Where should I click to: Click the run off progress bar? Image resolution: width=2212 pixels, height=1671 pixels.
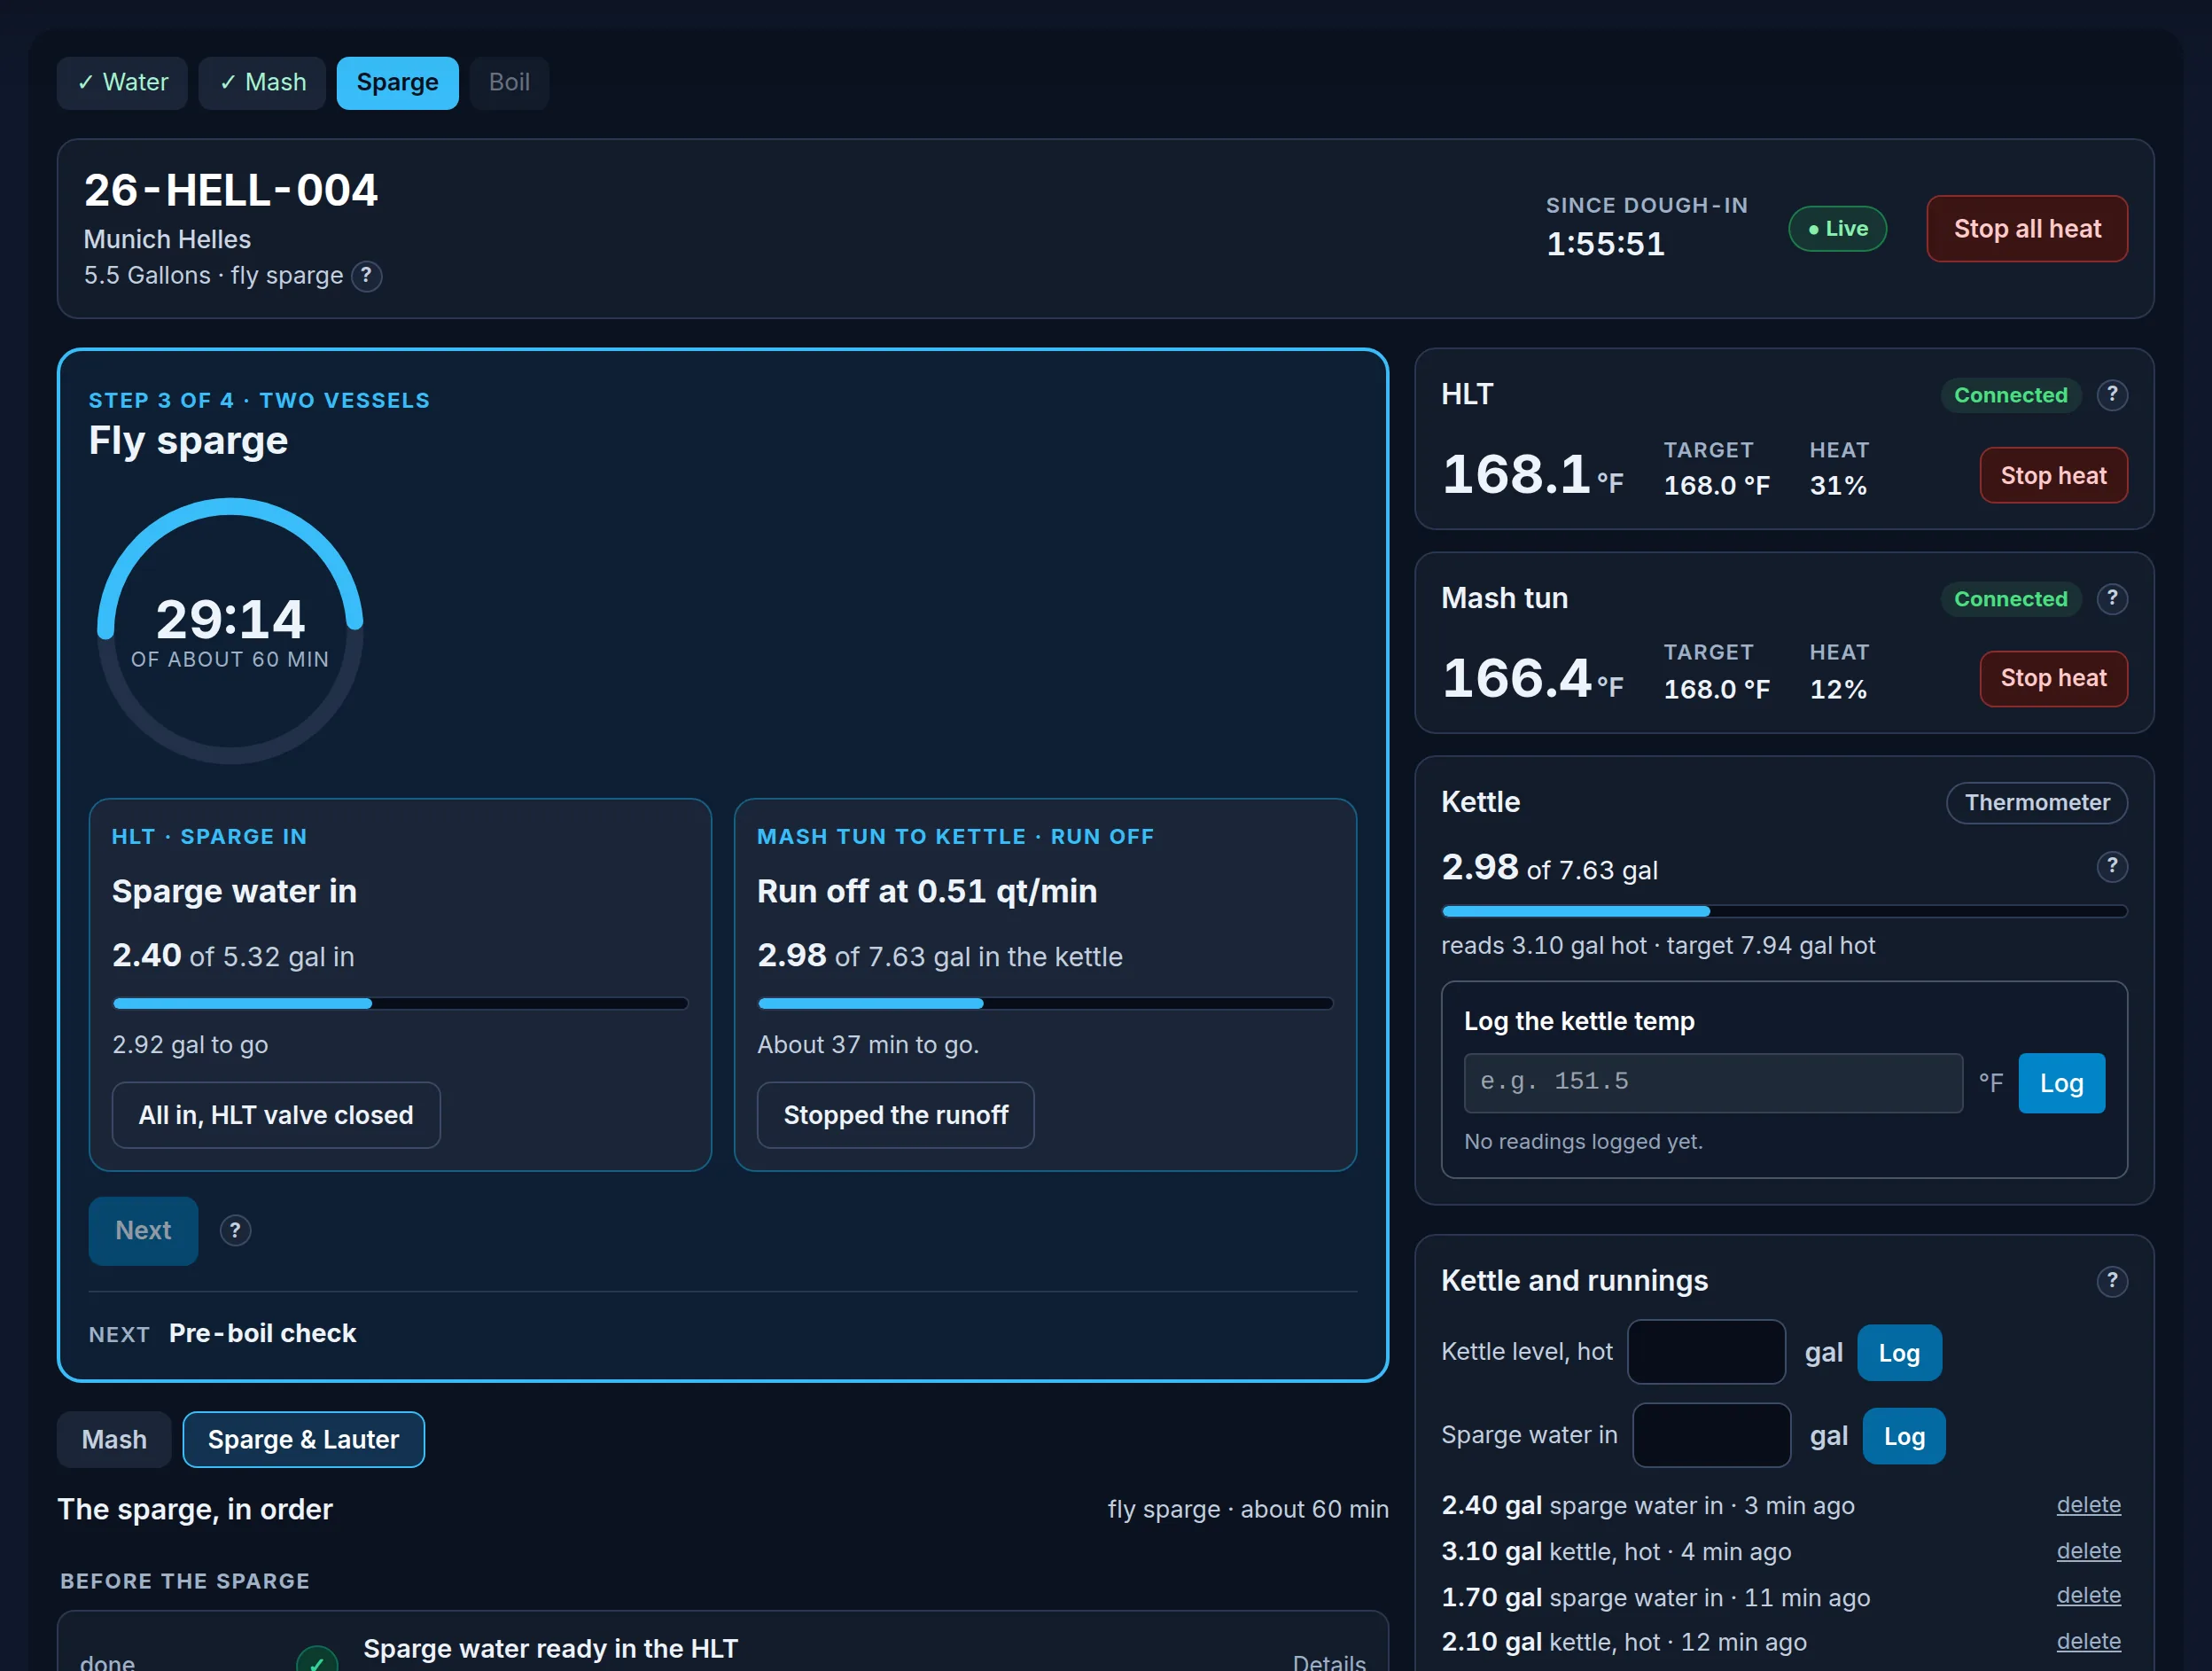pos(1045,1004)
